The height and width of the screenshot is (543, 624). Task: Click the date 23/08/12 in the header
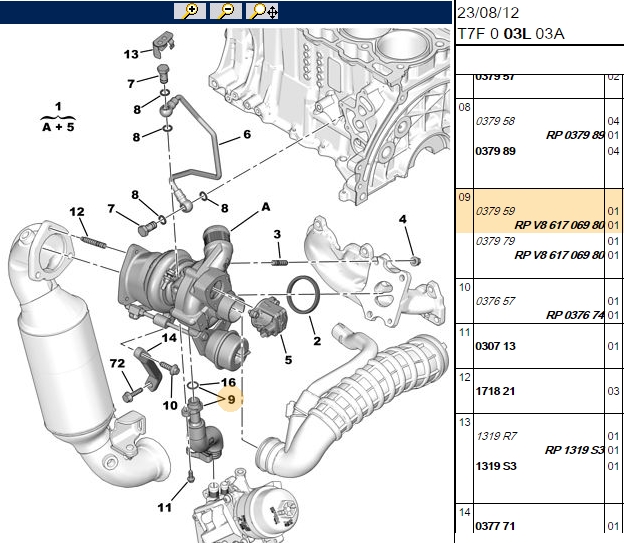click(x=488, y=13)
